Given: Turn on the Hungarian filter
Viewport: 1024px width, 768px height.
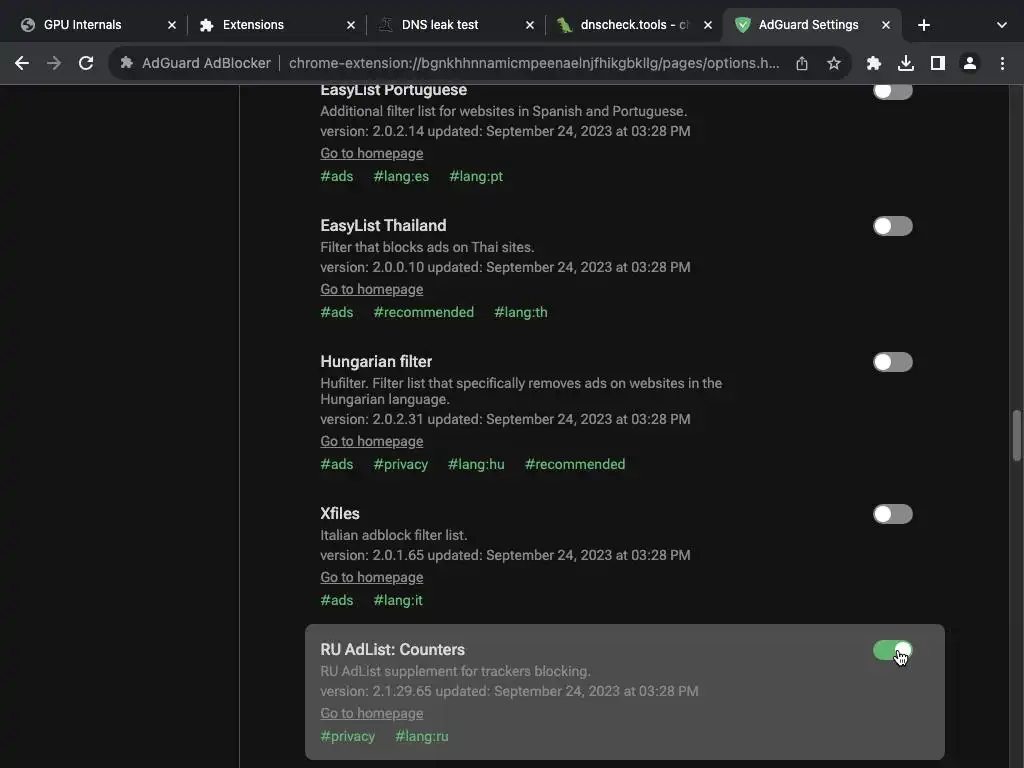Looking at the screenshot, I should (893, 362).
